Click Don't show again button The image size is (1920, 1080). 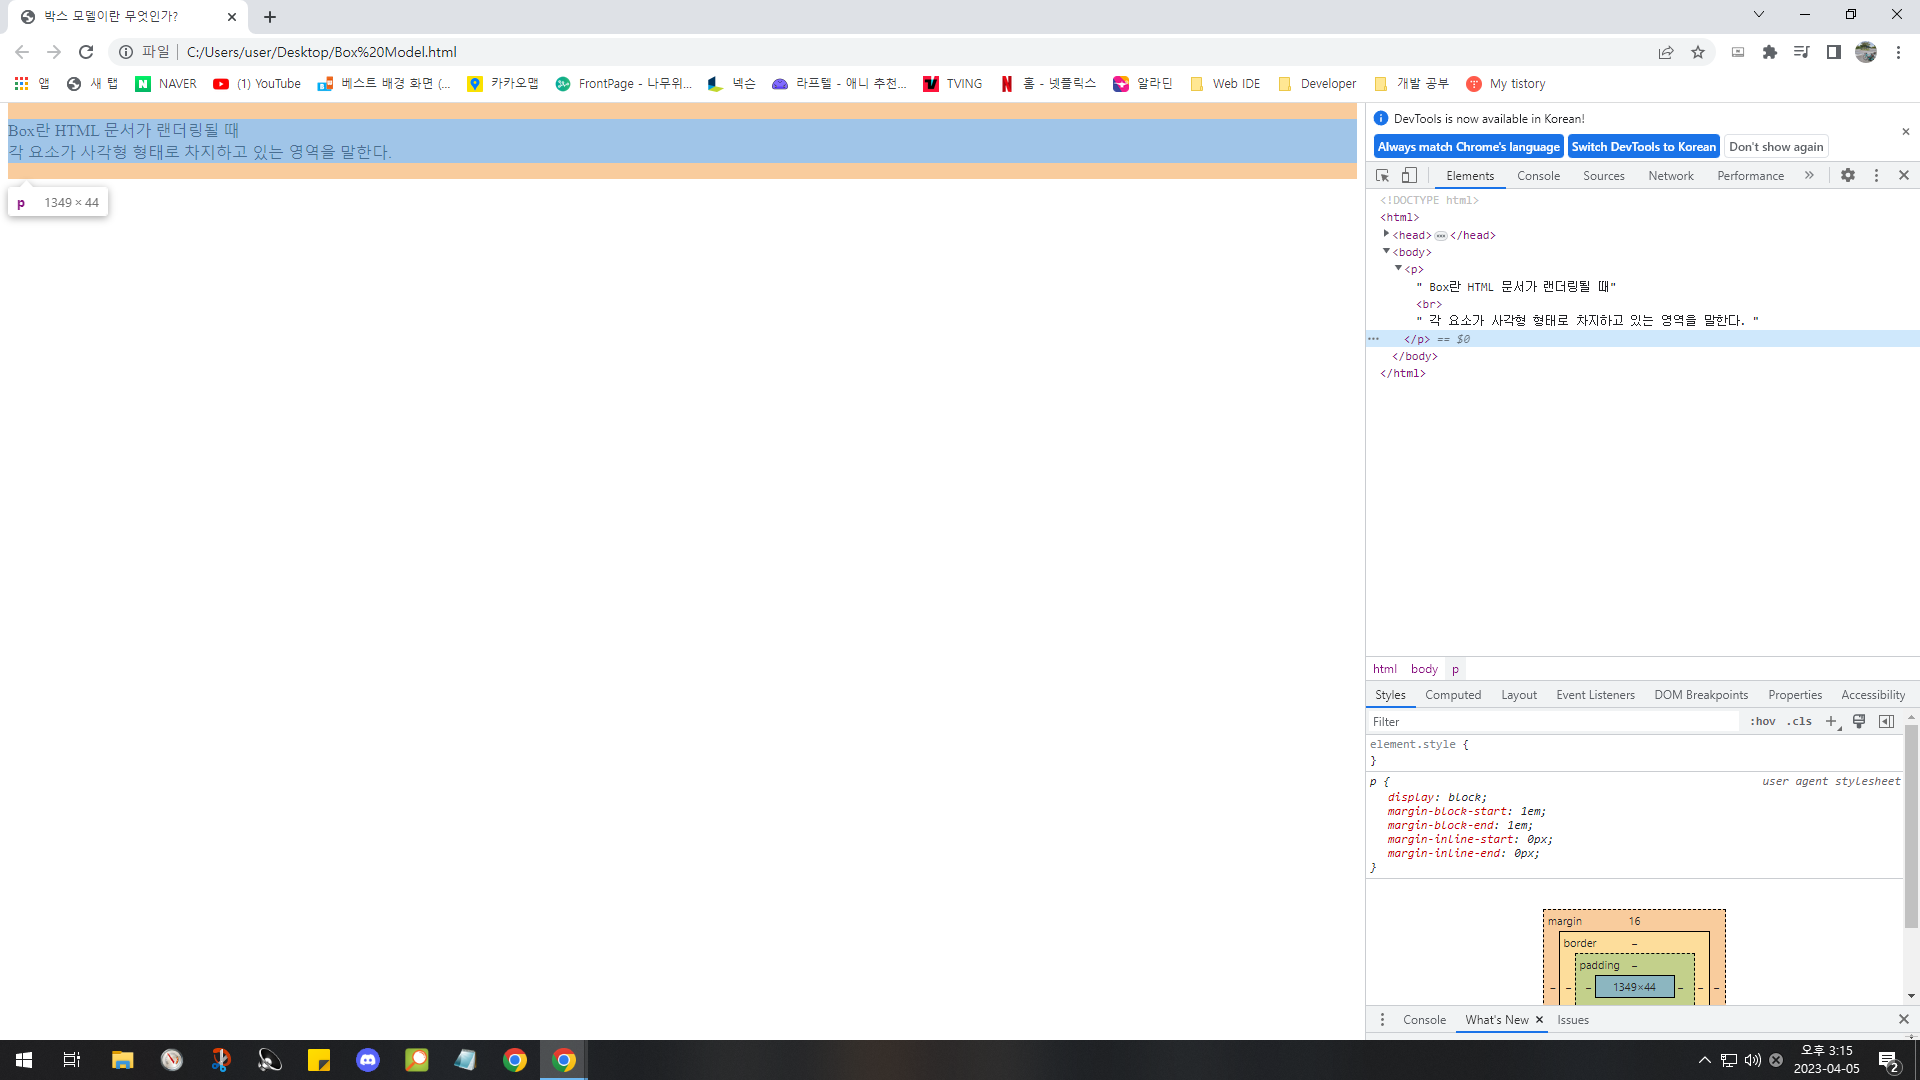(1776, 146)
